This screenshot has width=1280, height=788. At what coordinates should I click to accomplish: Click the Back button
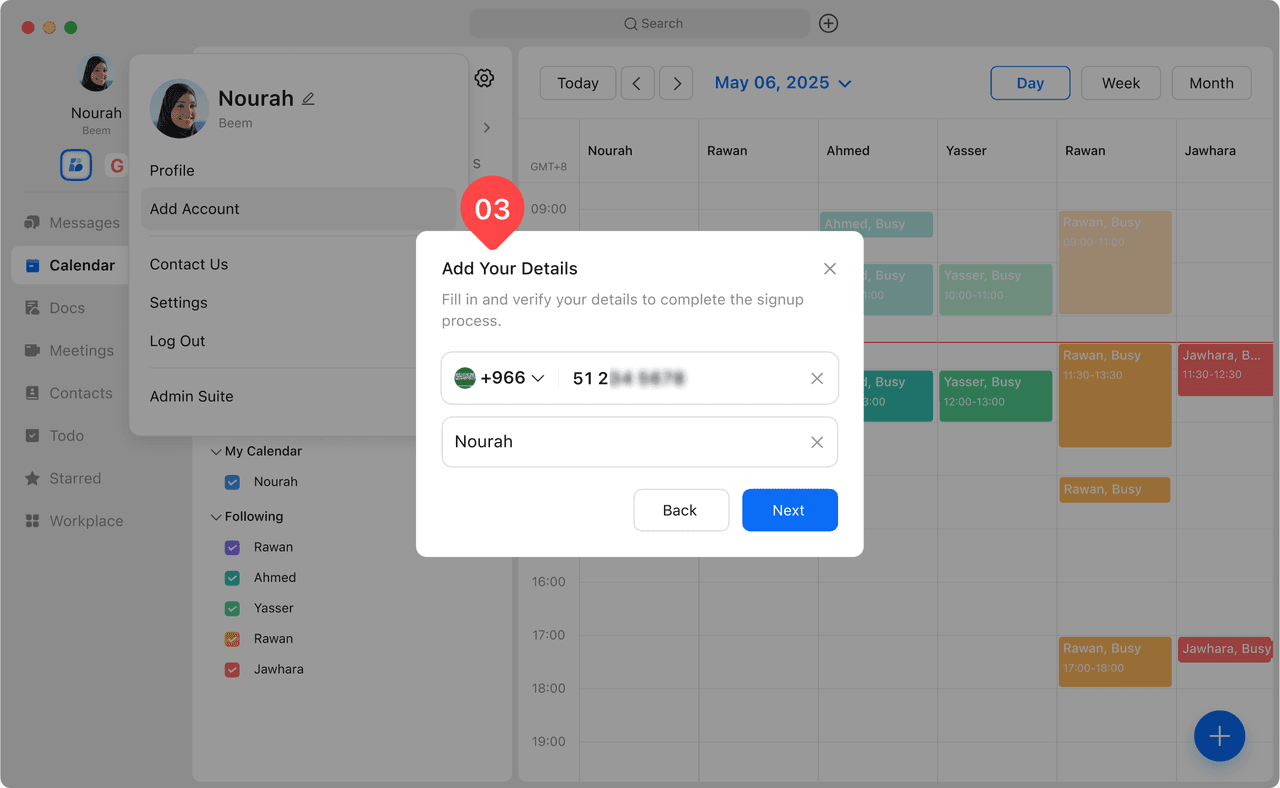680,510
